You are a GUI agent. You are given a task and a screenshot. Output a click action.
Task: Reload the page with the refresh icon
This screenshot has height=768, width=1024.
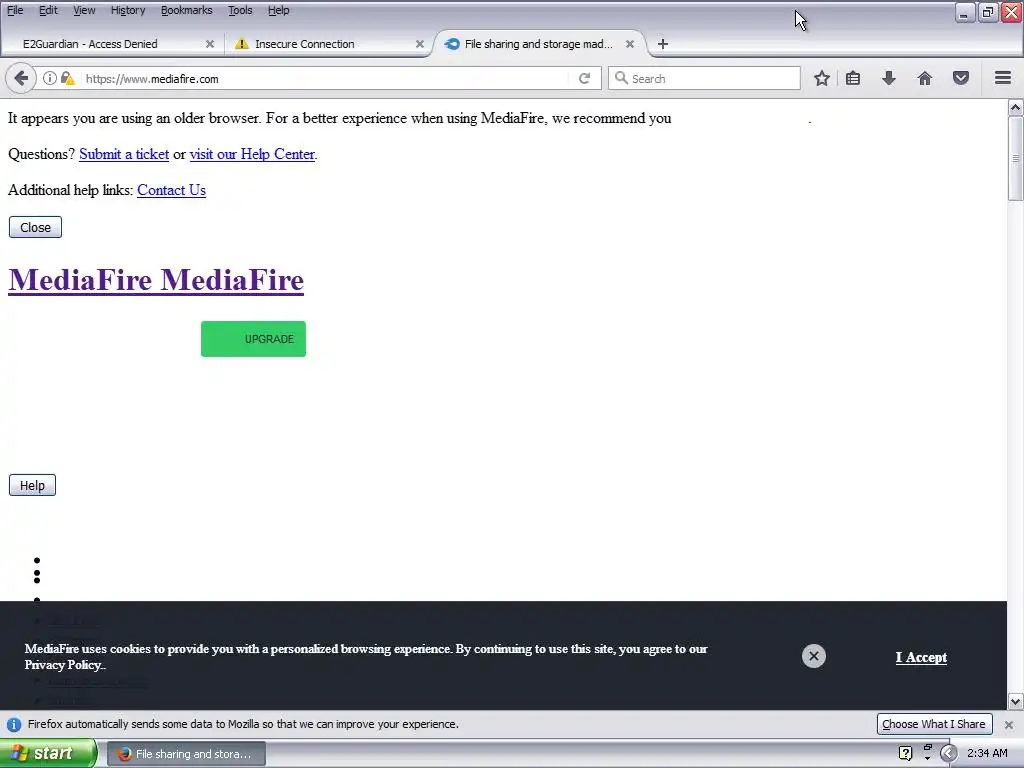584,78
